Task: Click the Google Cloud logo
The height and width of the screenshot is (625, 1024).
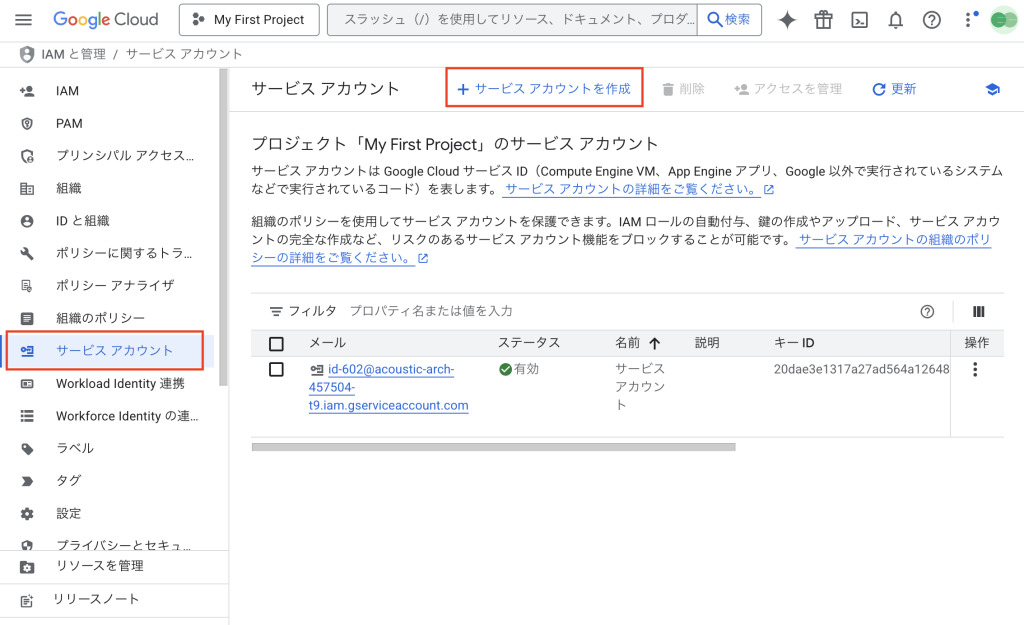Action: [x=106, y=20]
